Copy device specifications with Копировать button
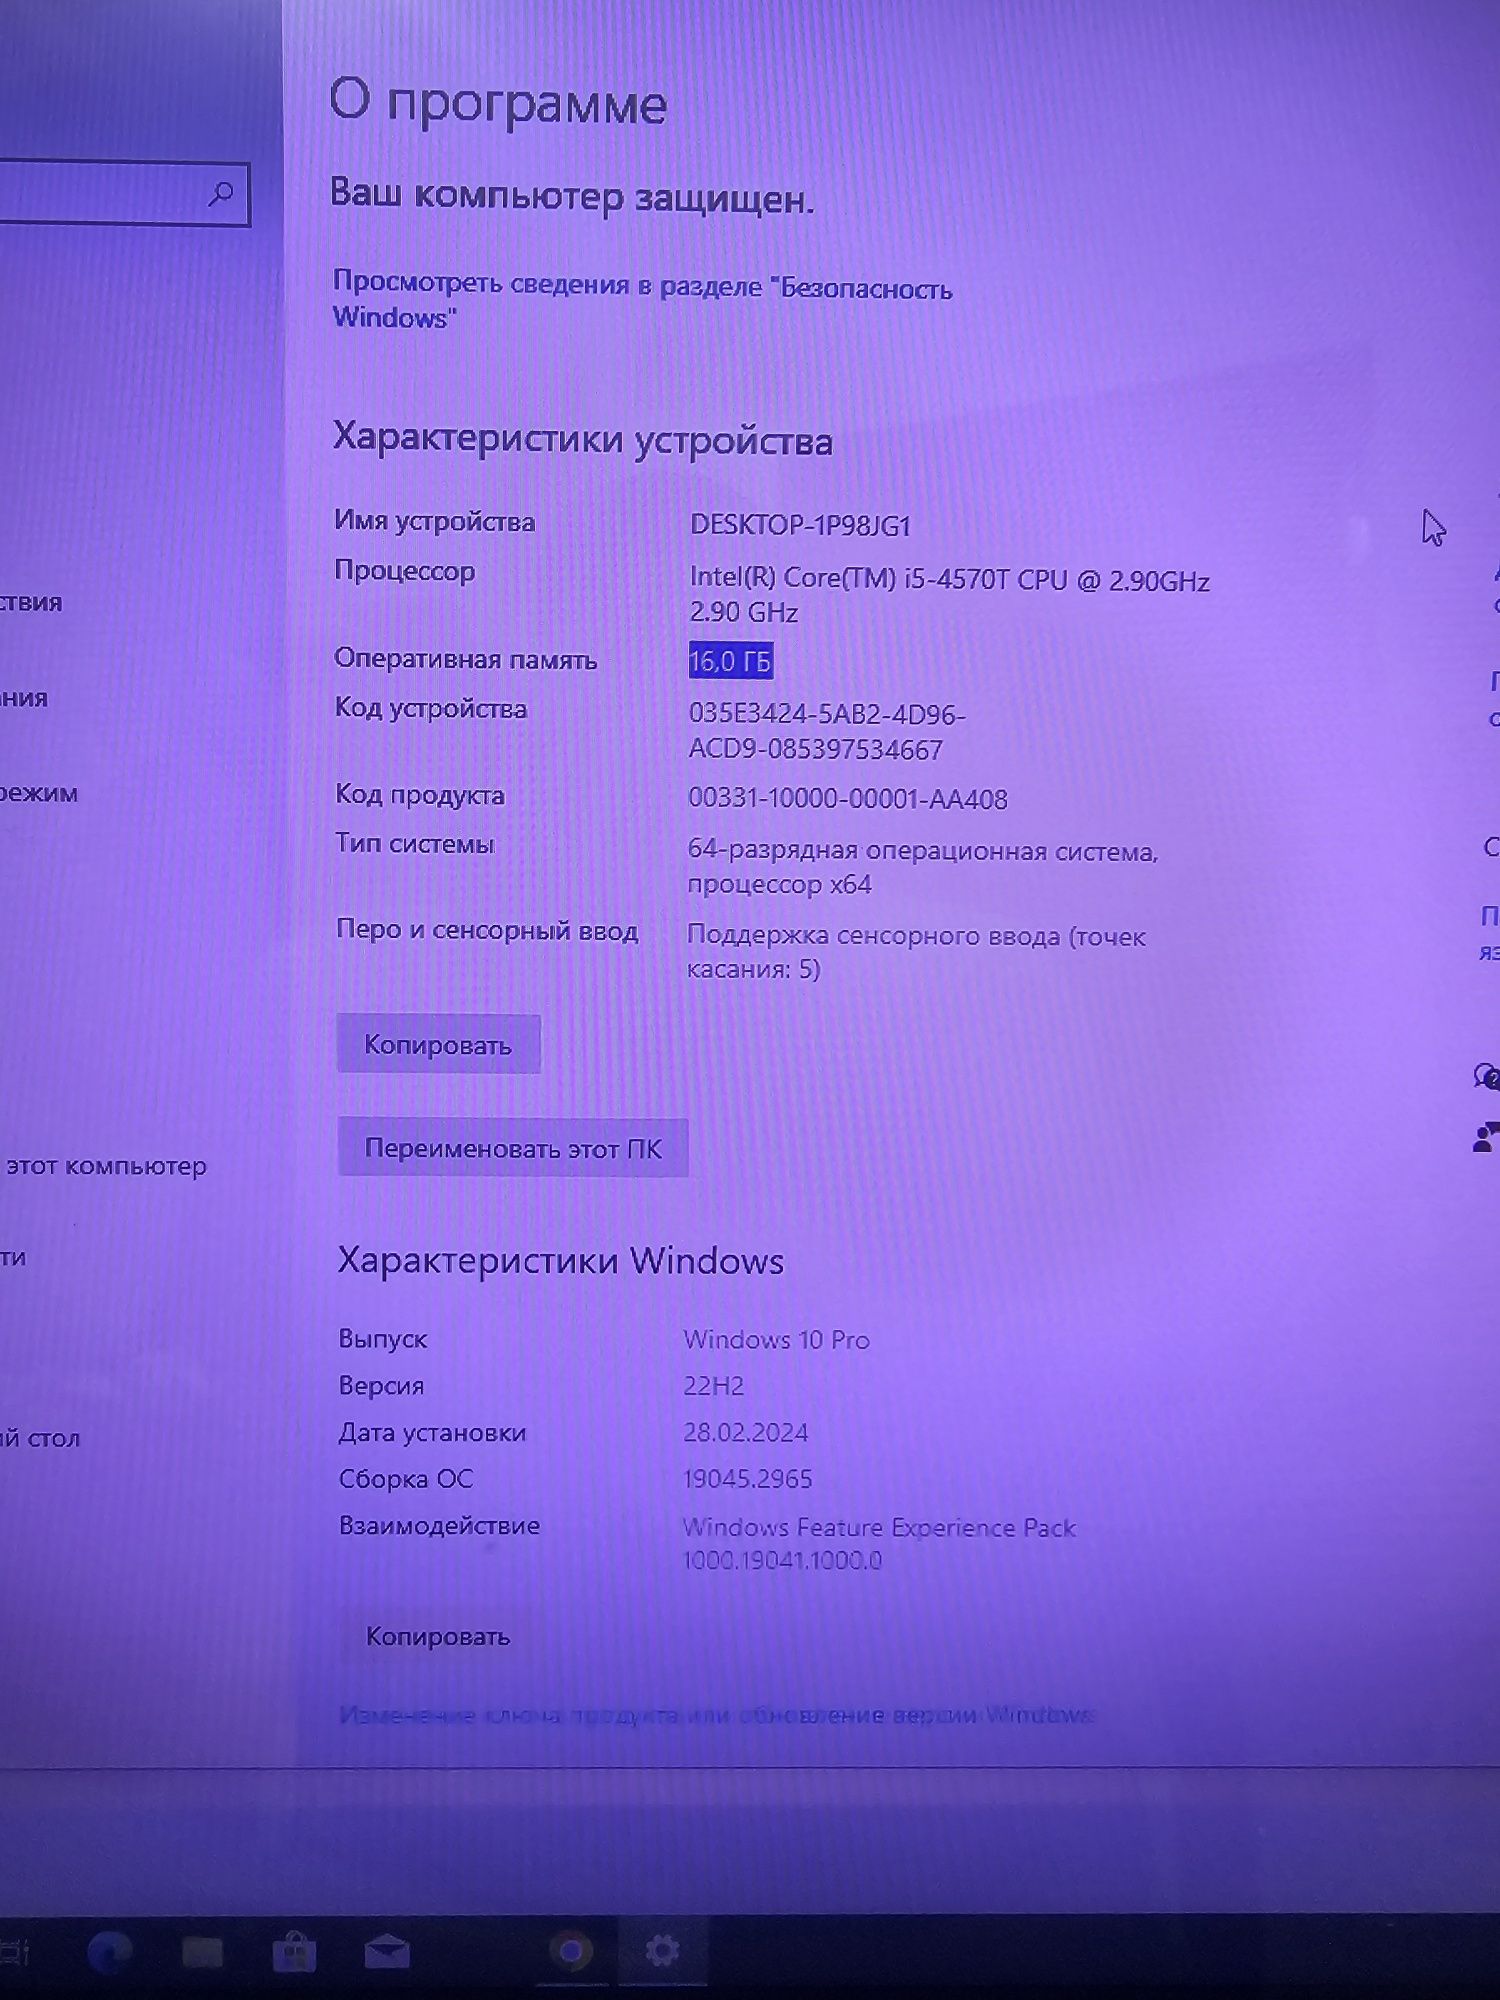The image size is (1500, 2000). (x=438, y=1044)
